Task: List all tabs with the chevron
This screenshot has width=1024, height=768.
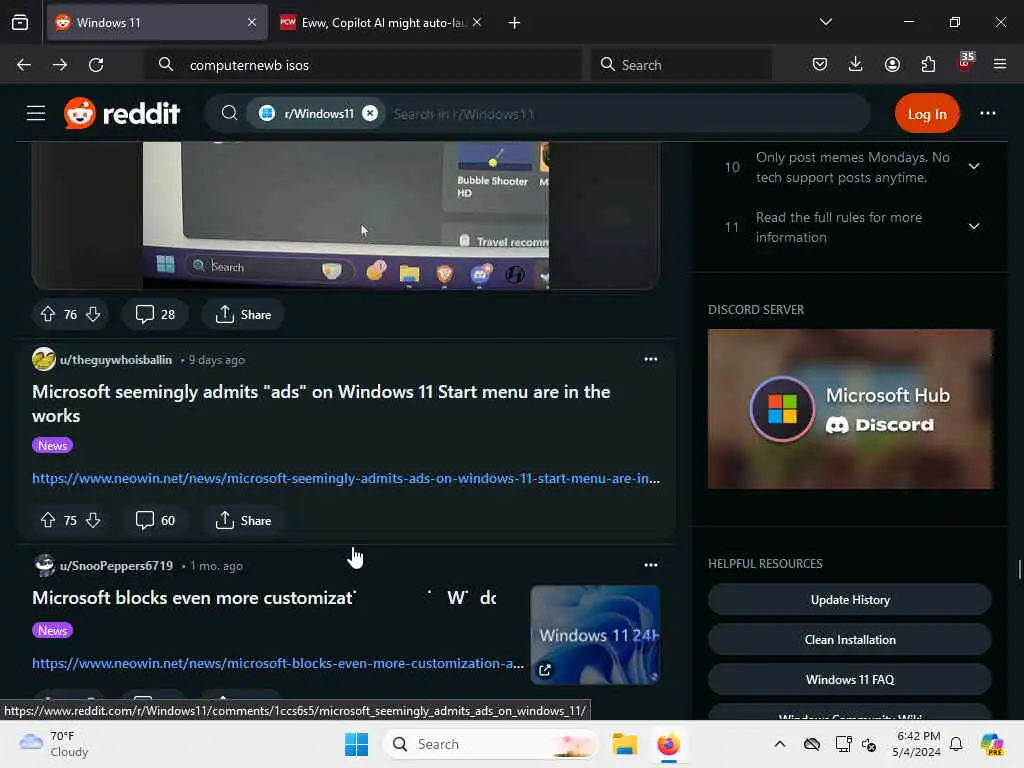Action: [x=825, y=22]
